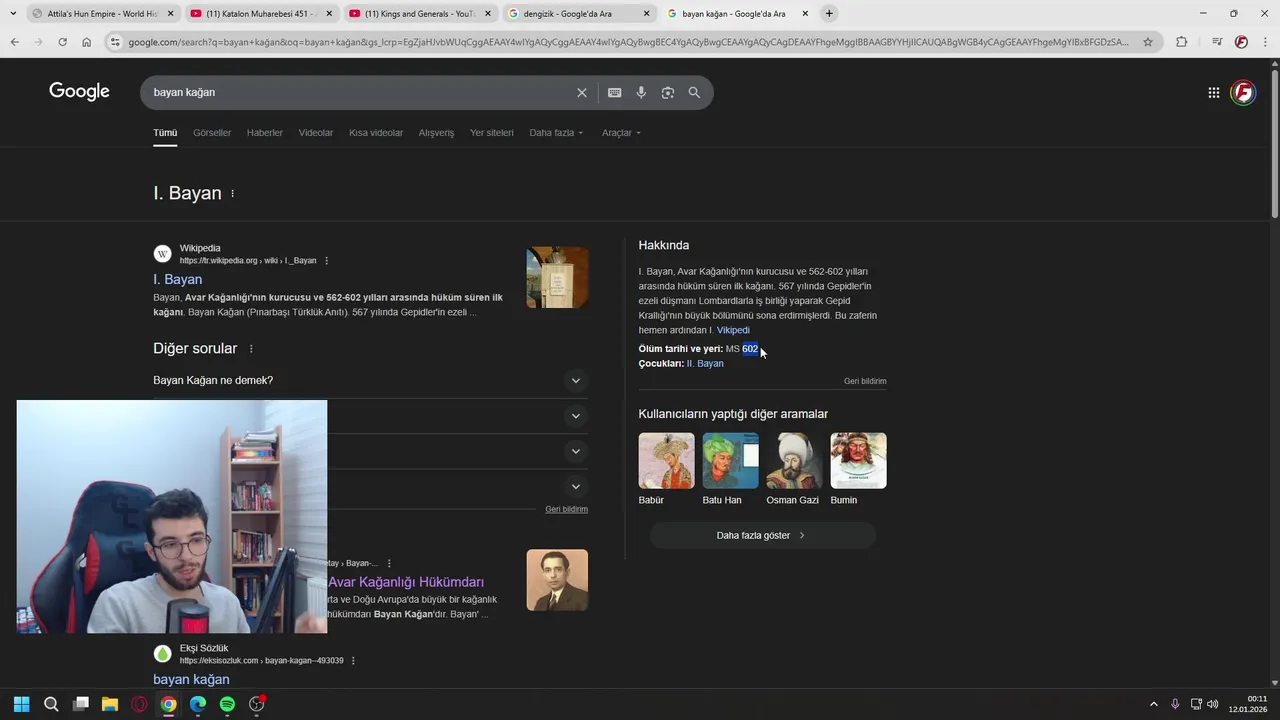View site information icon in address bar
This screenshot has height=720, width=1280.
coord(115,42)
